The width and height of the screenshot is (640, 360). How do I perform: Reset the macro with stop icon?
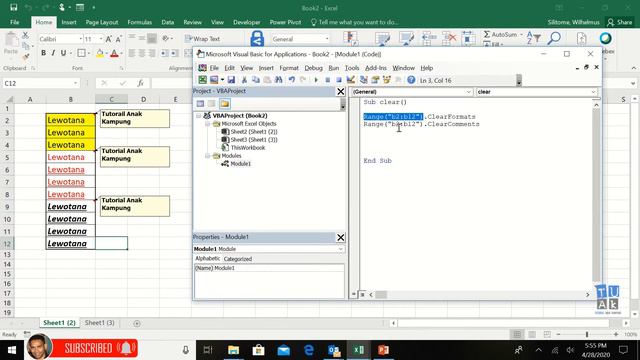click(x=339, y=80)
